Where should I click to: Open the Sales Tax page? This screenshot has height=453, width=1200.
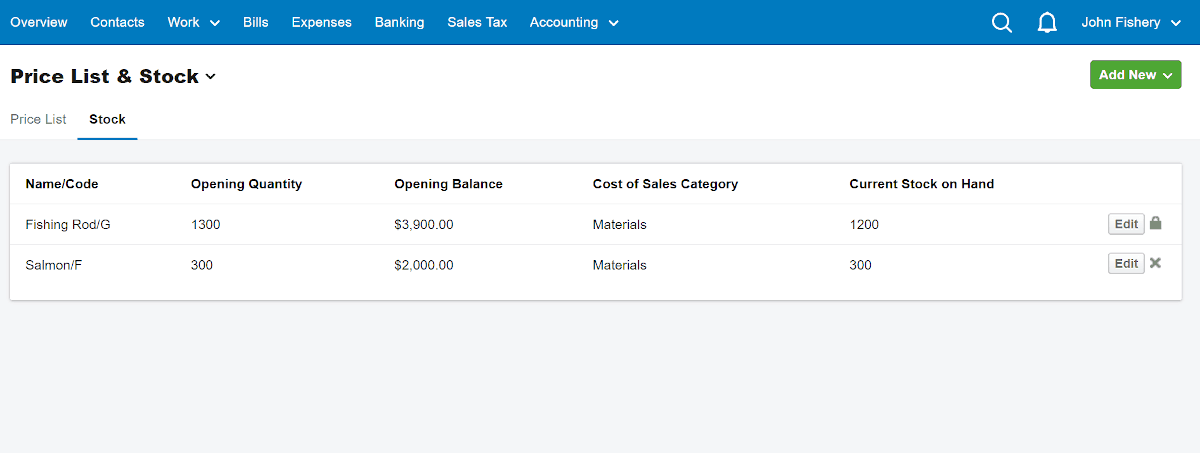[x=477, y=22]
